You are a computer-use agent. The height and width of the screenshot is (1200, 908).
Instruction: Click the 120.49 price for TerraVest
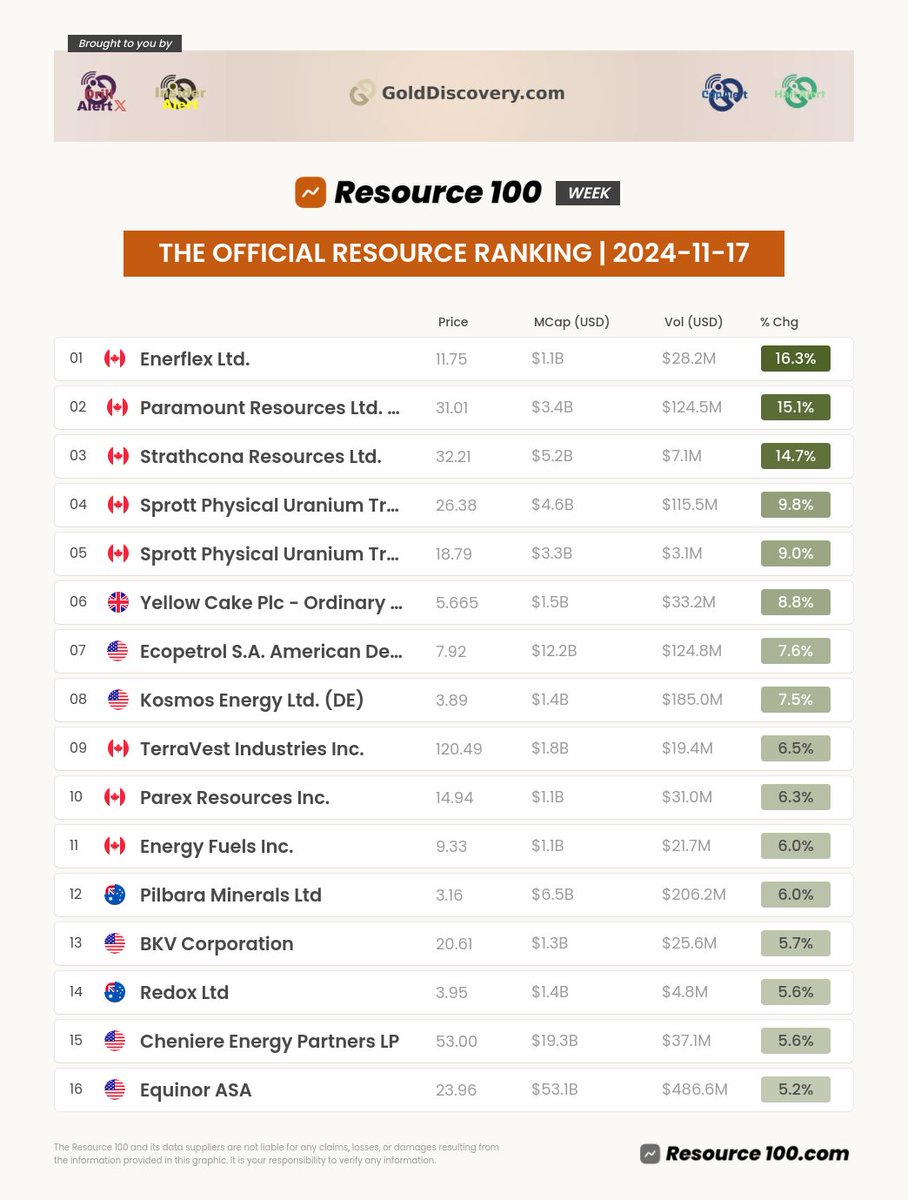click(x=459, y=749)
